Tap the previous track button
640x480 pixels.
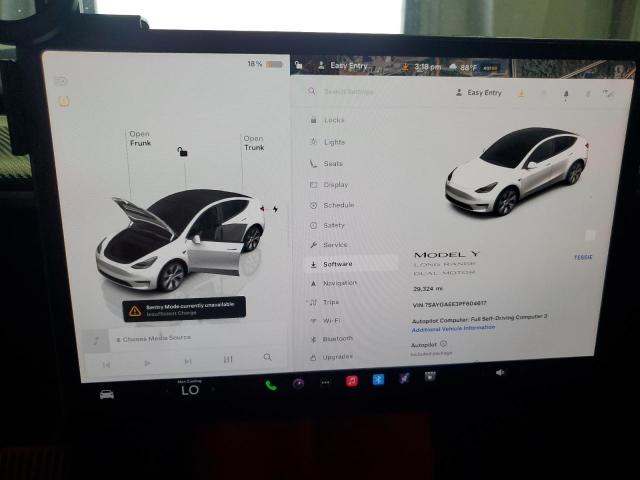pyautogui.click(x=107, y=364)
